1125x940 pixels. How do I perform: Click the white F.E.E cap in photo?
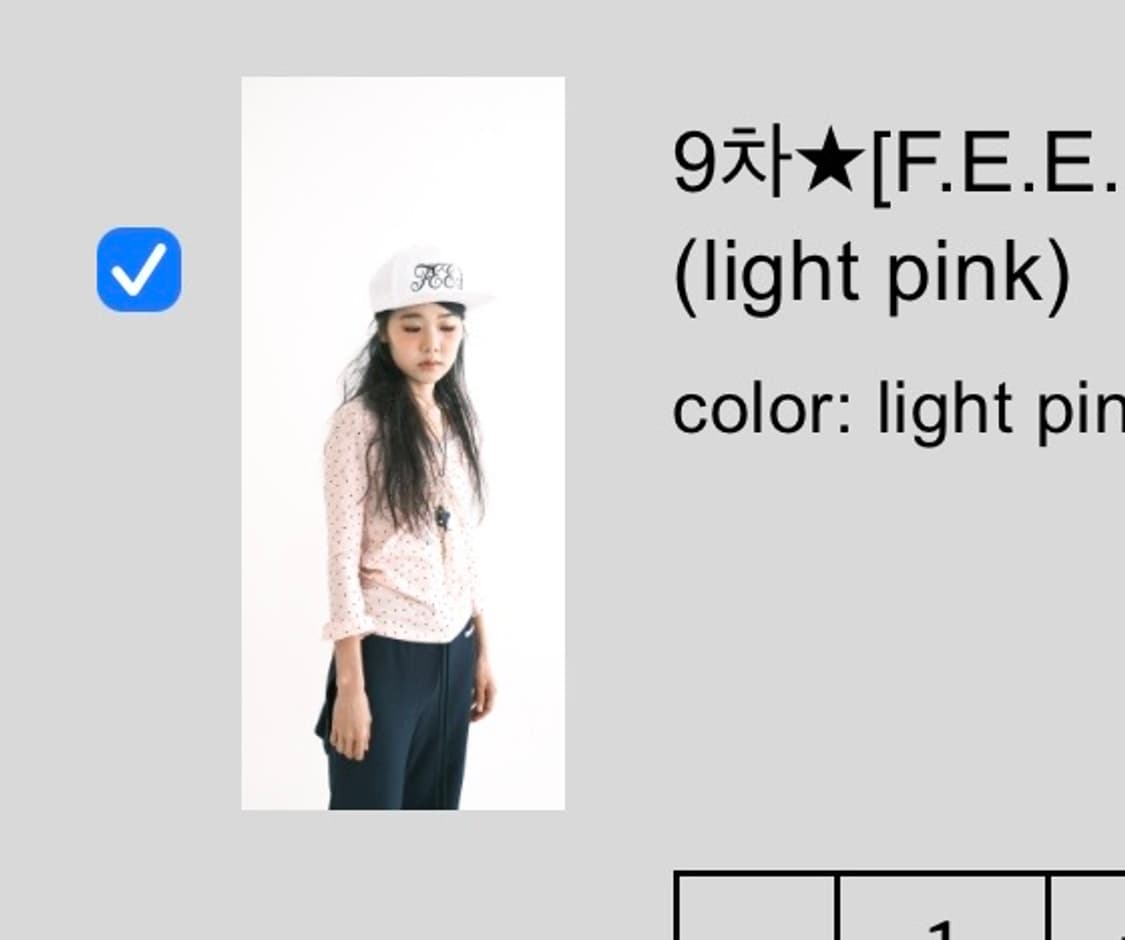(428, 282)
